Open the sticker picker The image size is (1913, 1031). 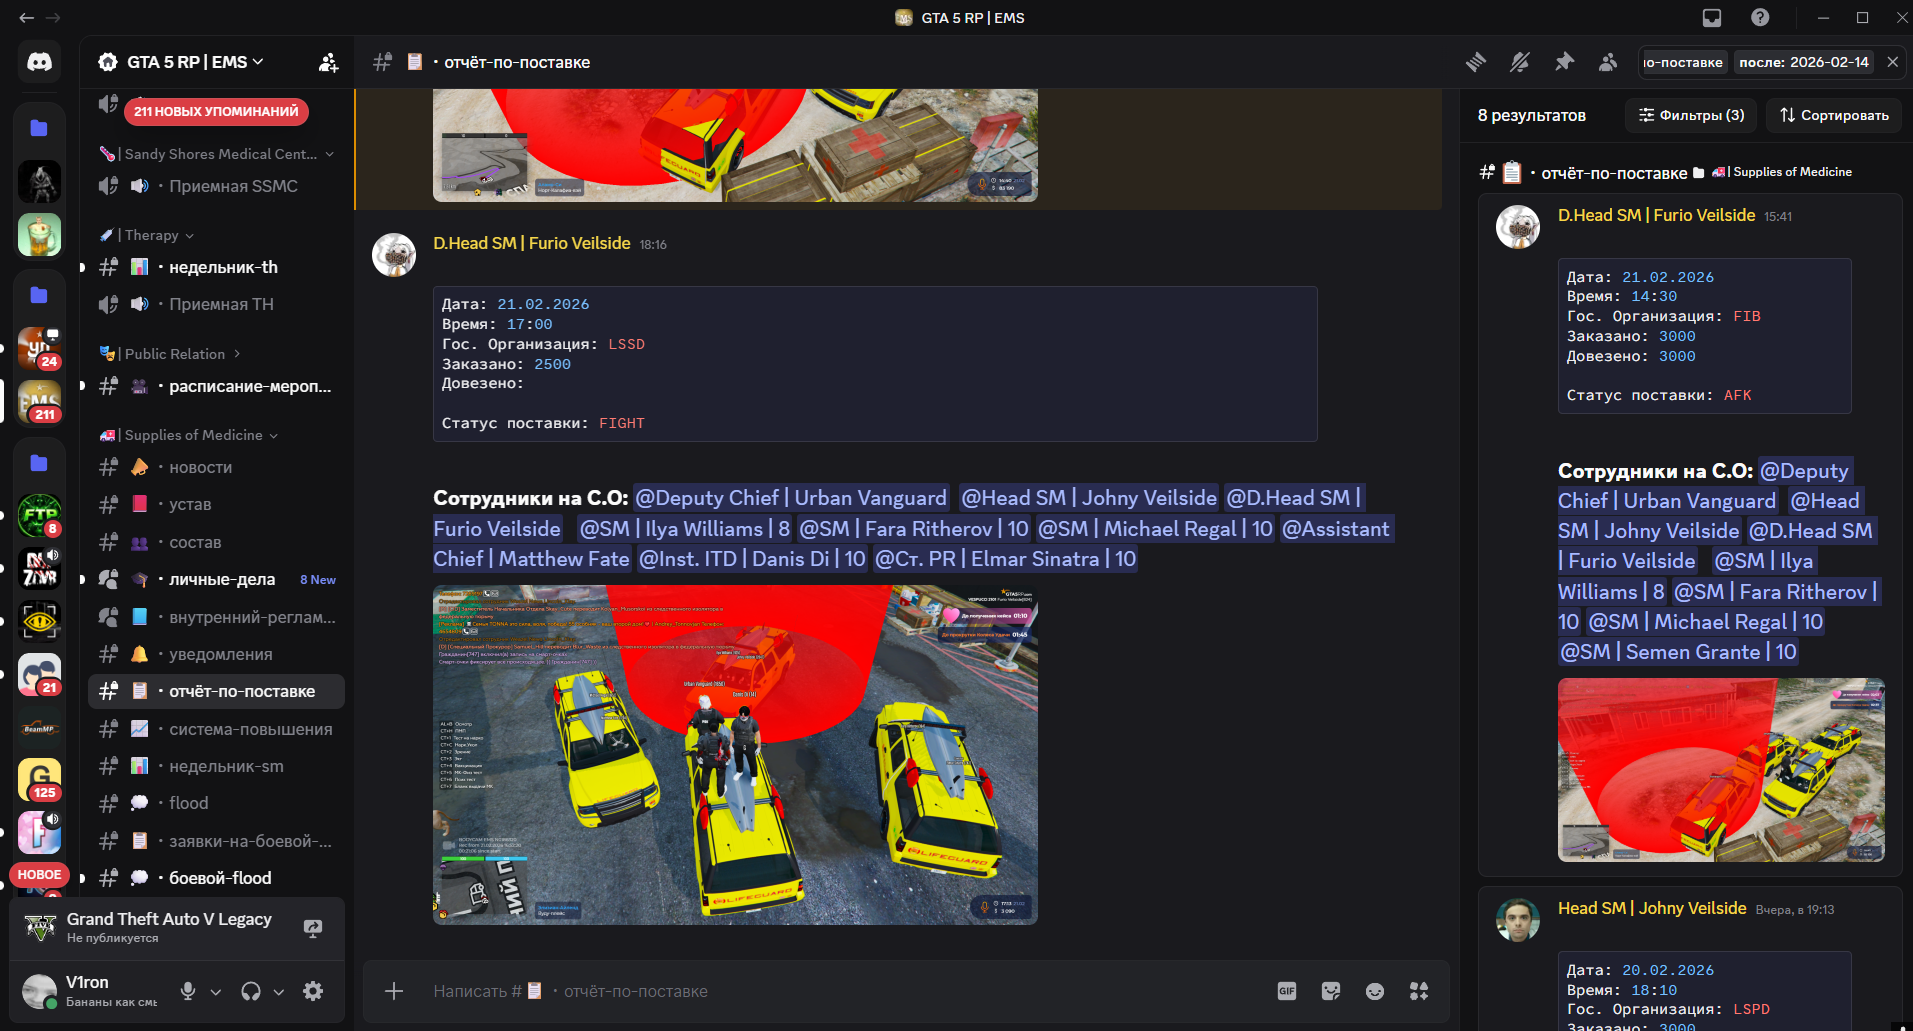pyautogui.click(x=1331, y=991)
